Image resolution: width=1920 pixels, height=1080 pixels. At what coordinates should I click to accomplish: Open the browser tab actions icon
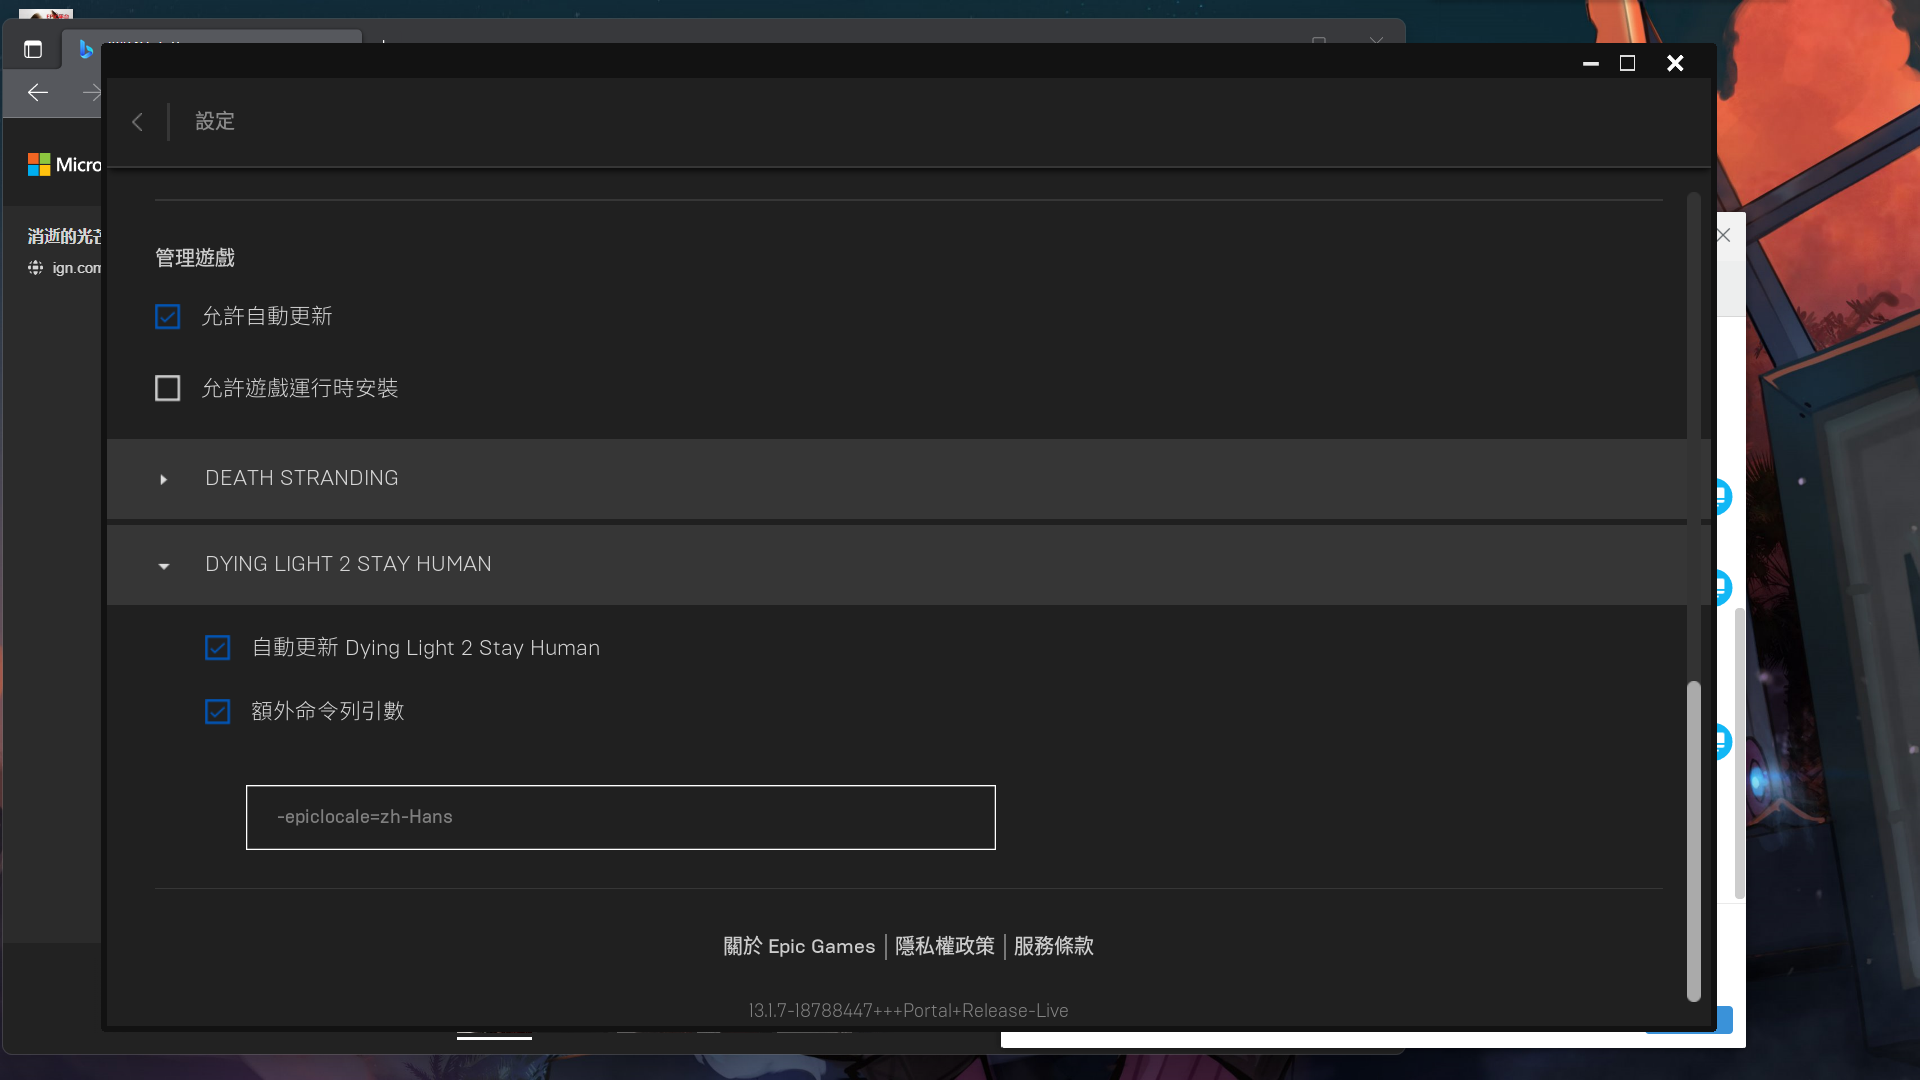click(33, 49)
